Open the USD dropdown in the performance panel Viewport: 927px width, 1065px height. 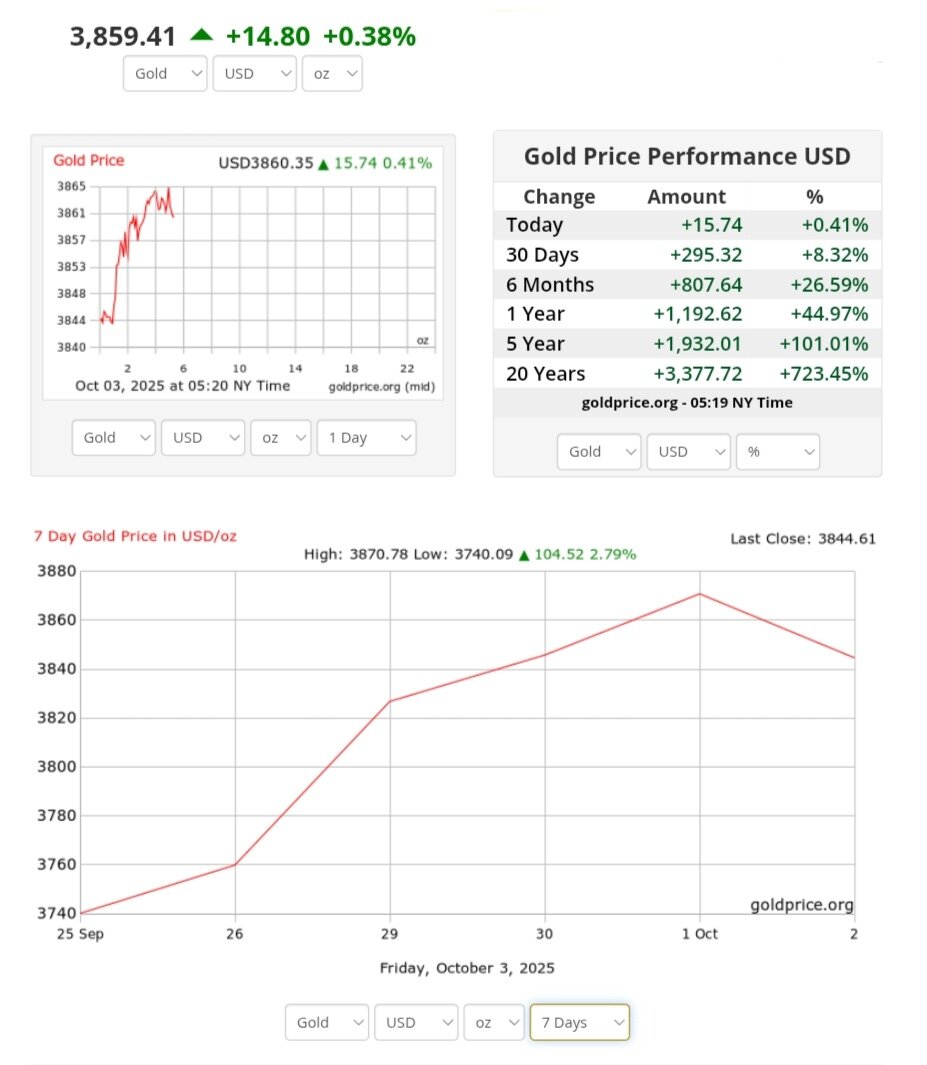(x=688, y=452)
